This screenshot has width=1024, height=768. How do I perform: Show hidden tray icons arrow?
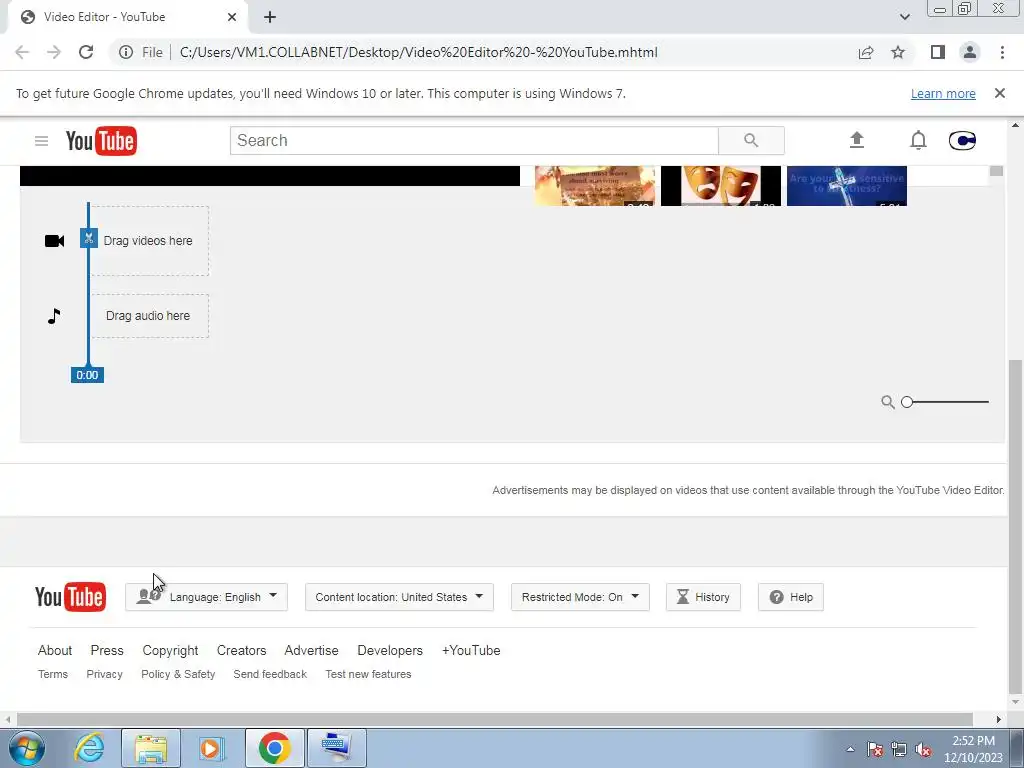850,749
